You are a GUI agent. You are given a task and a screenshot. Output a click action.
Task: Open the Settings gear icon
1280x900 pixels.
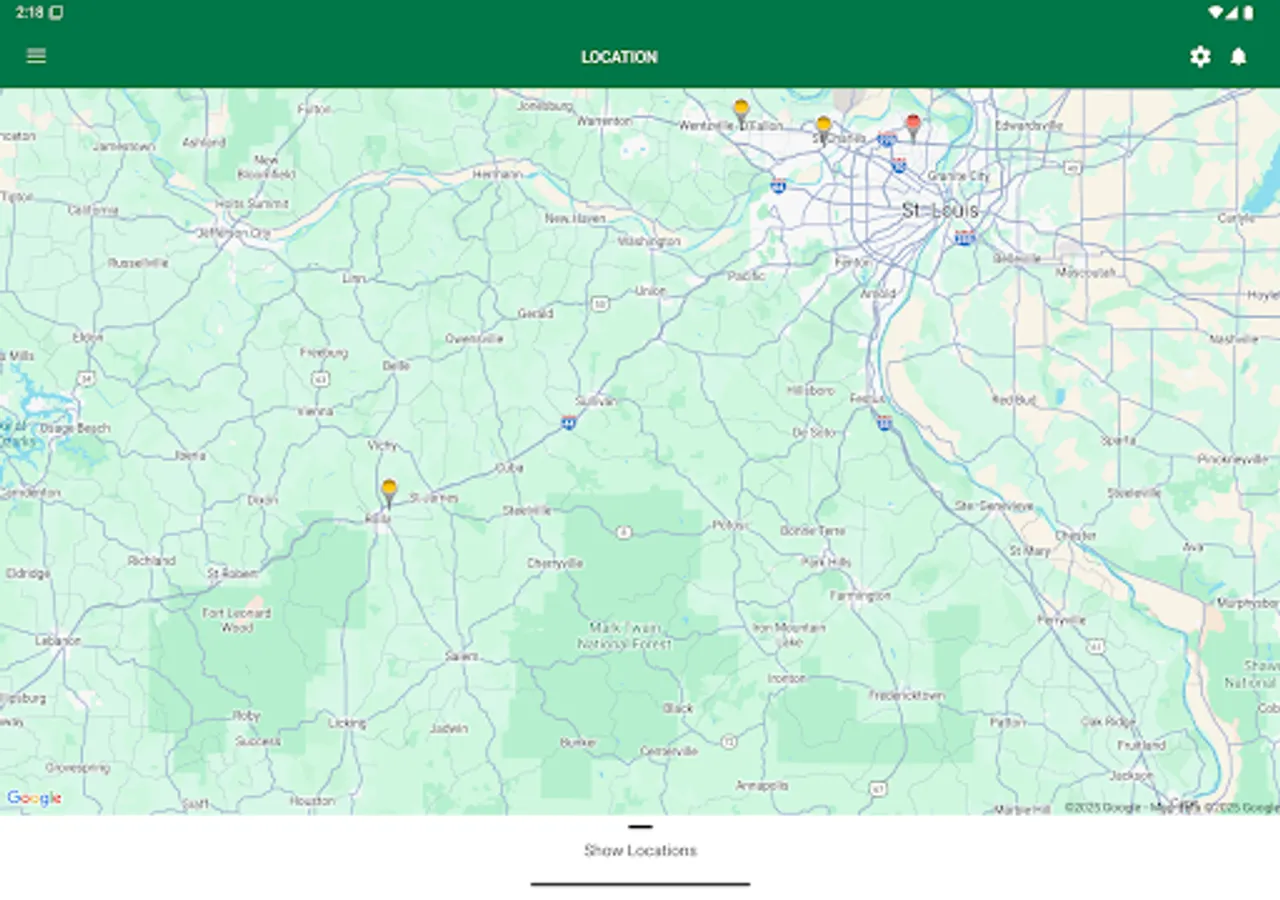[x=1200, y=57]
